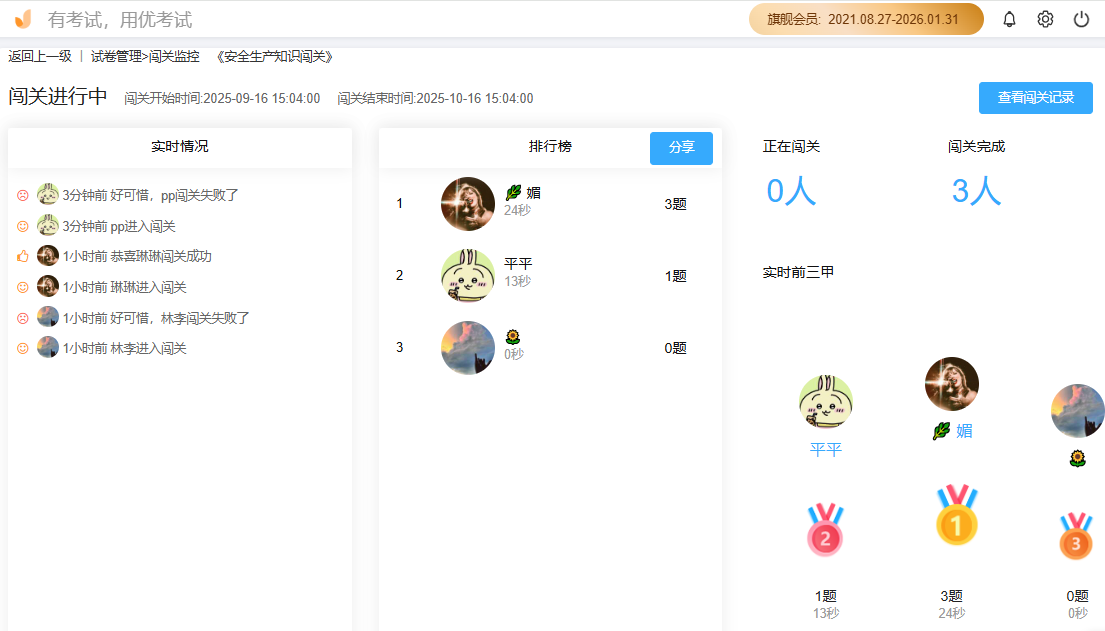
Task: Click the 查看闯关记录 button
Action: click(1035, 98)
